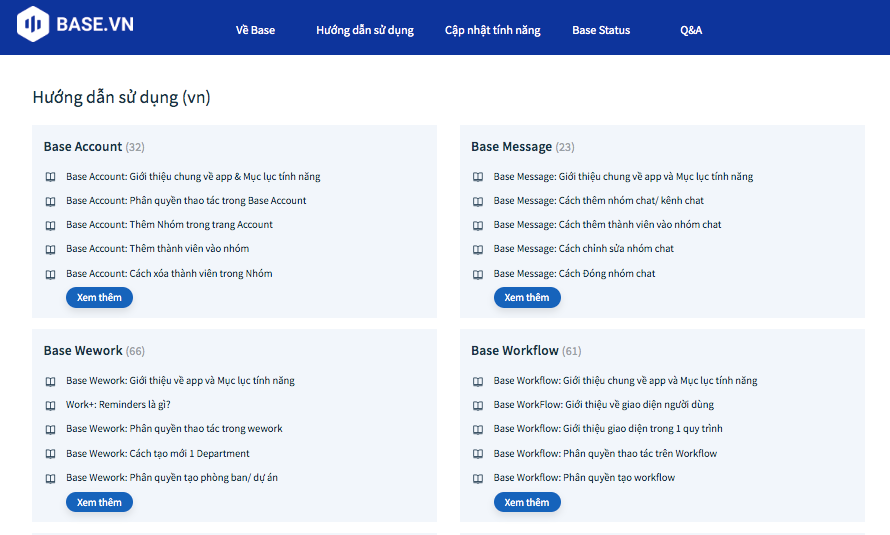
Task: Click book icon beside Work+: Reminders là gì?
Action: pyautogui.click(x=51, y=405)
